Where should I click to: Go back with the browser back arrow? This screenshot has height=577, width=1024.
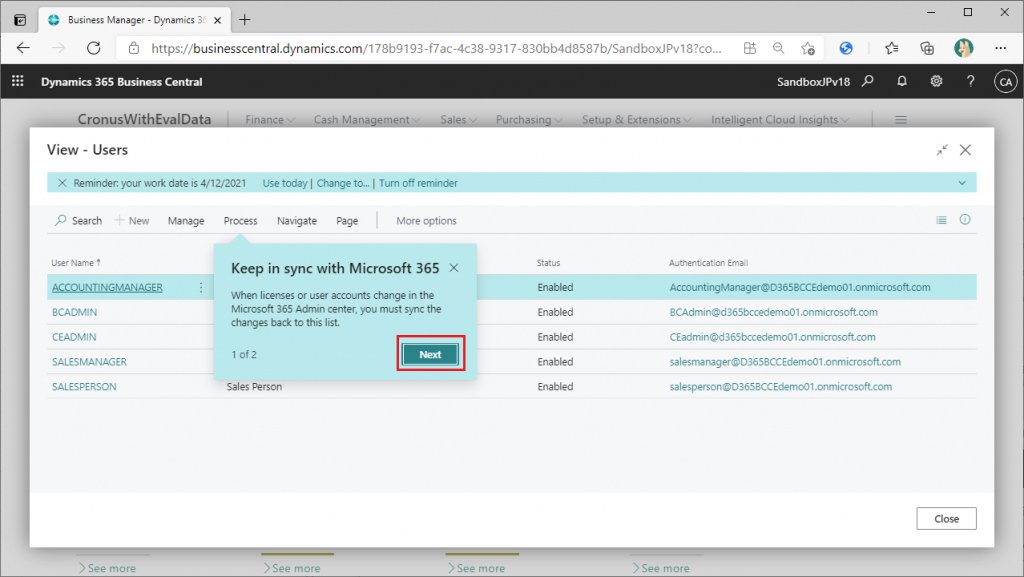point(24,48)
